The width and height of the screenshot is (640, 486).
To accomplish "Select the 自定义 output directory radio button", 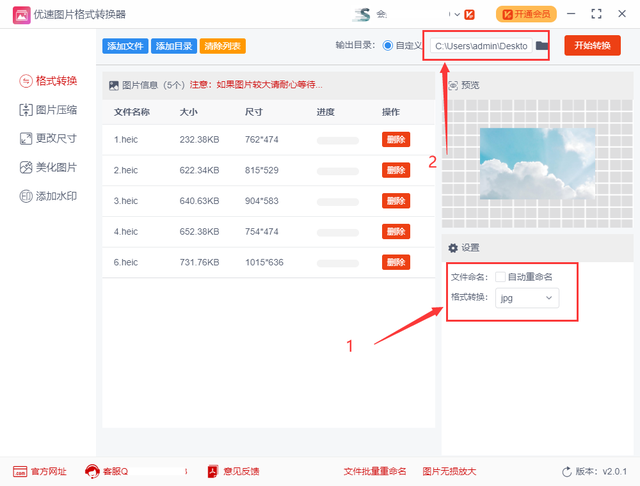I will (x=387, y=45).
